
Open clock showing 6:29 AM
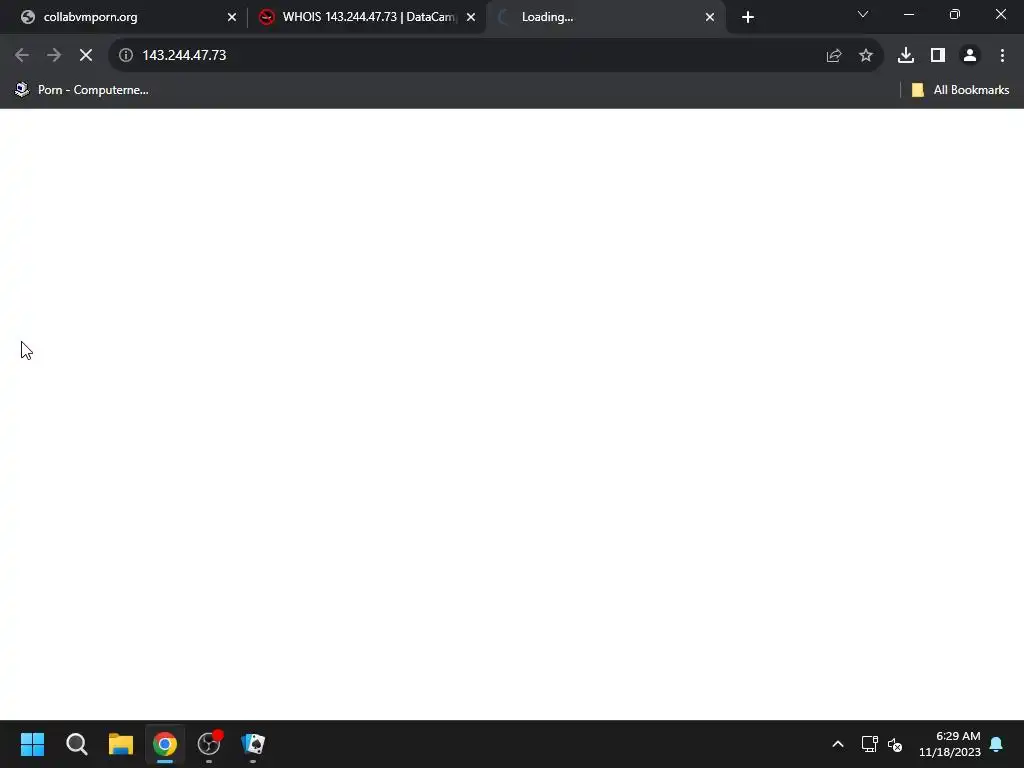950,744
